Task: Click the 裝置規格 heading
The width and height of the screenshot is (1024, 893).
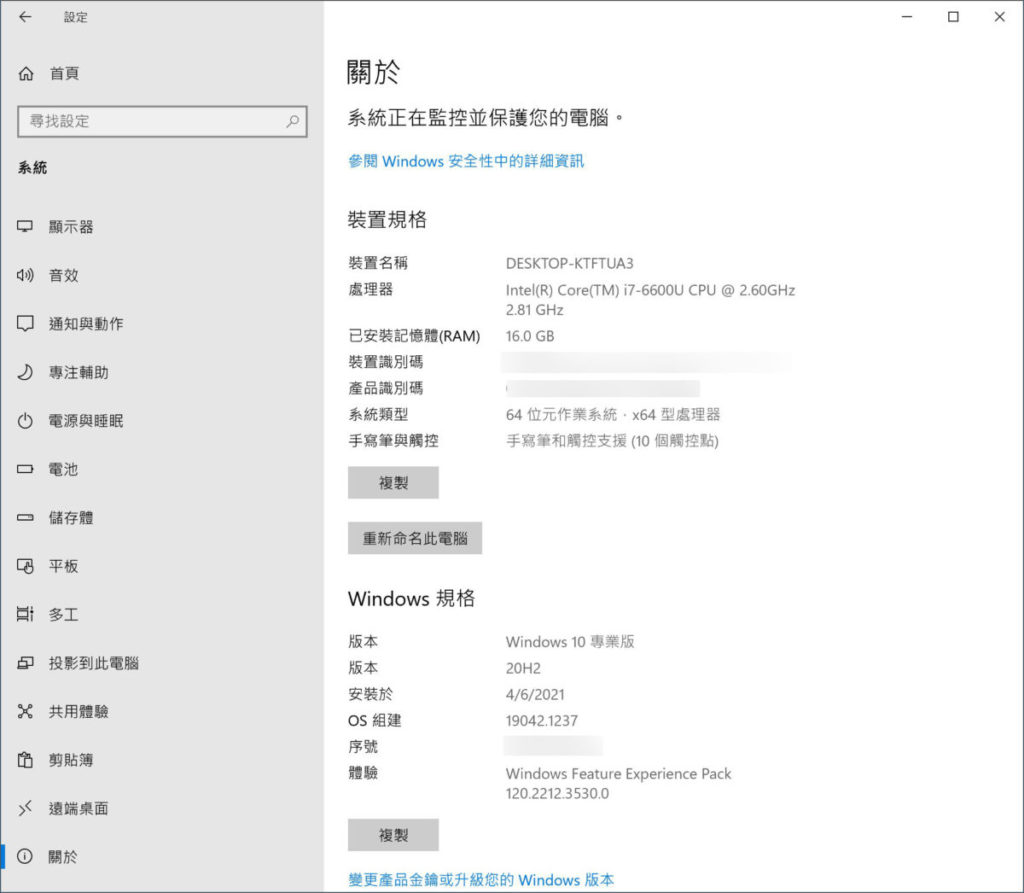Action: tap(387, 219)
